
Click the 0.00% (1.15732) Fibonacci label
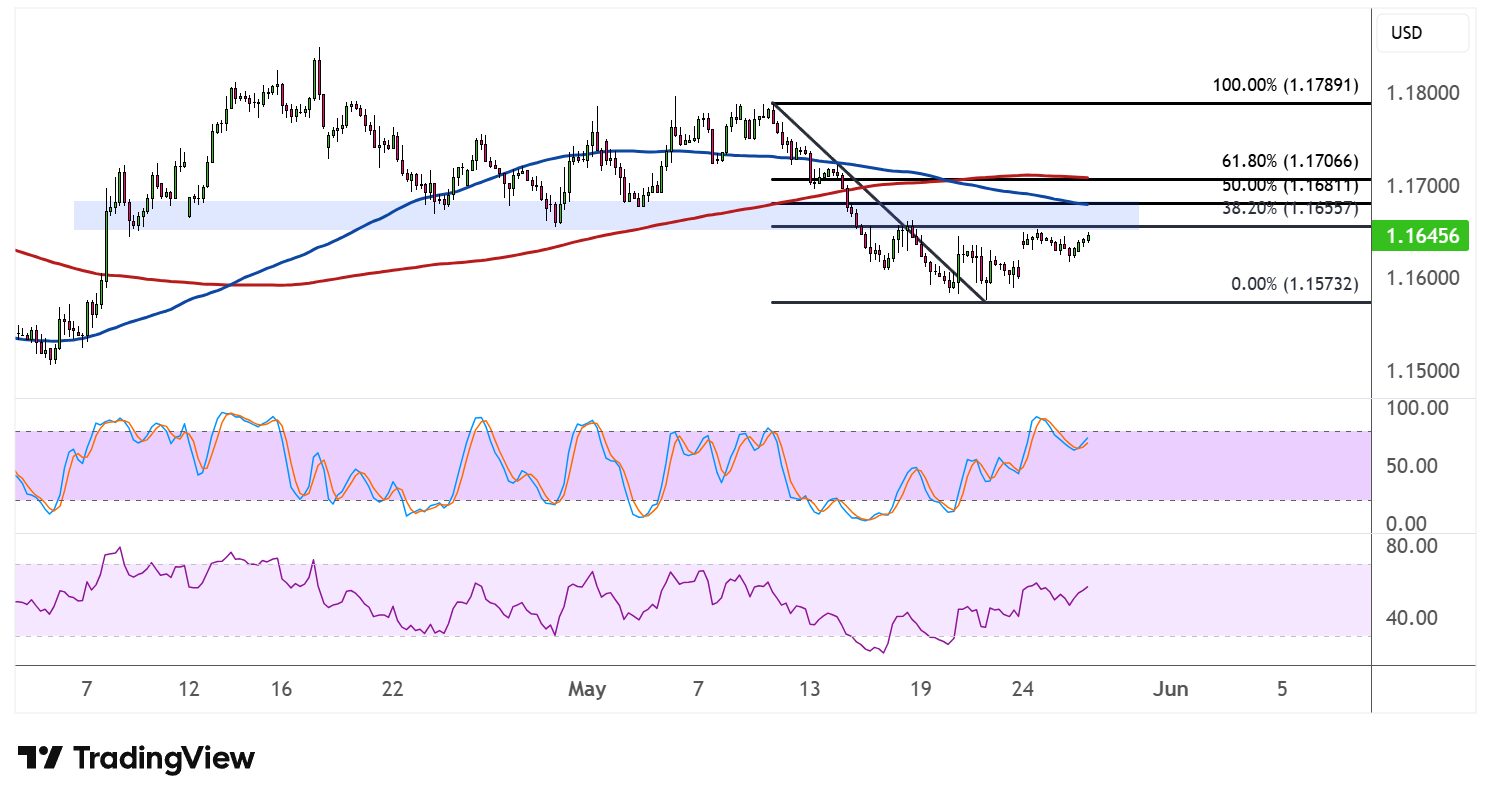(1294, 284)
